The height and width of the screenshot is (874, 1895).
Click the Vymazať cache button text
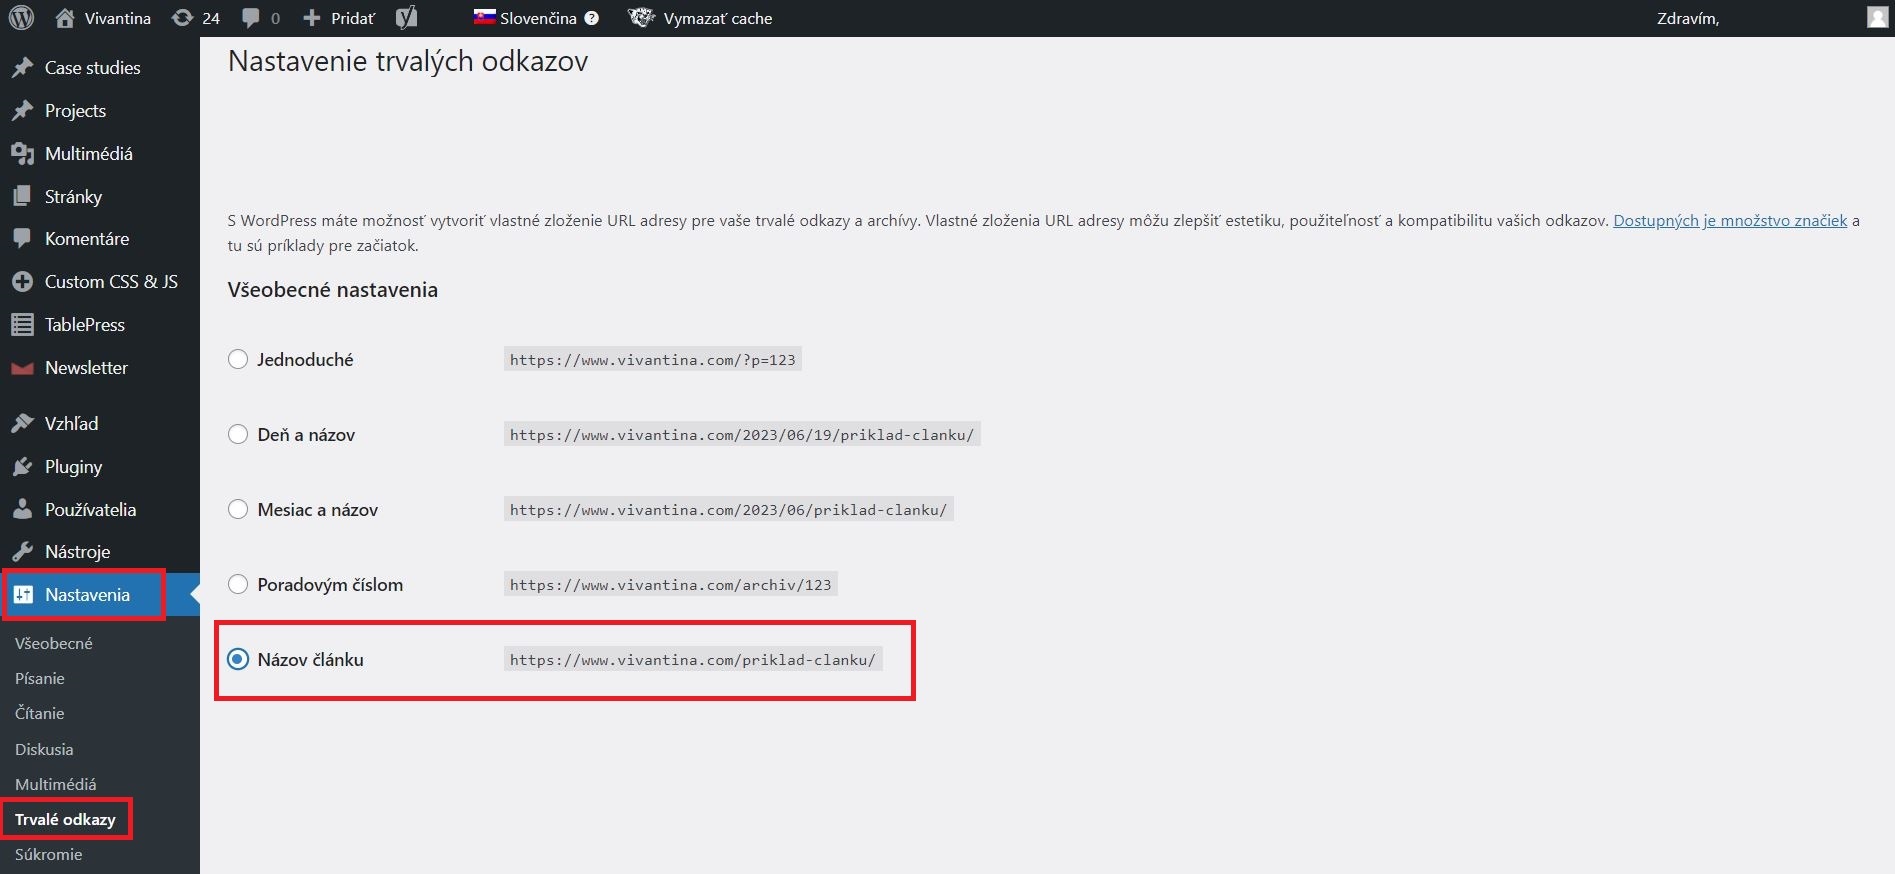pos(718,18)
